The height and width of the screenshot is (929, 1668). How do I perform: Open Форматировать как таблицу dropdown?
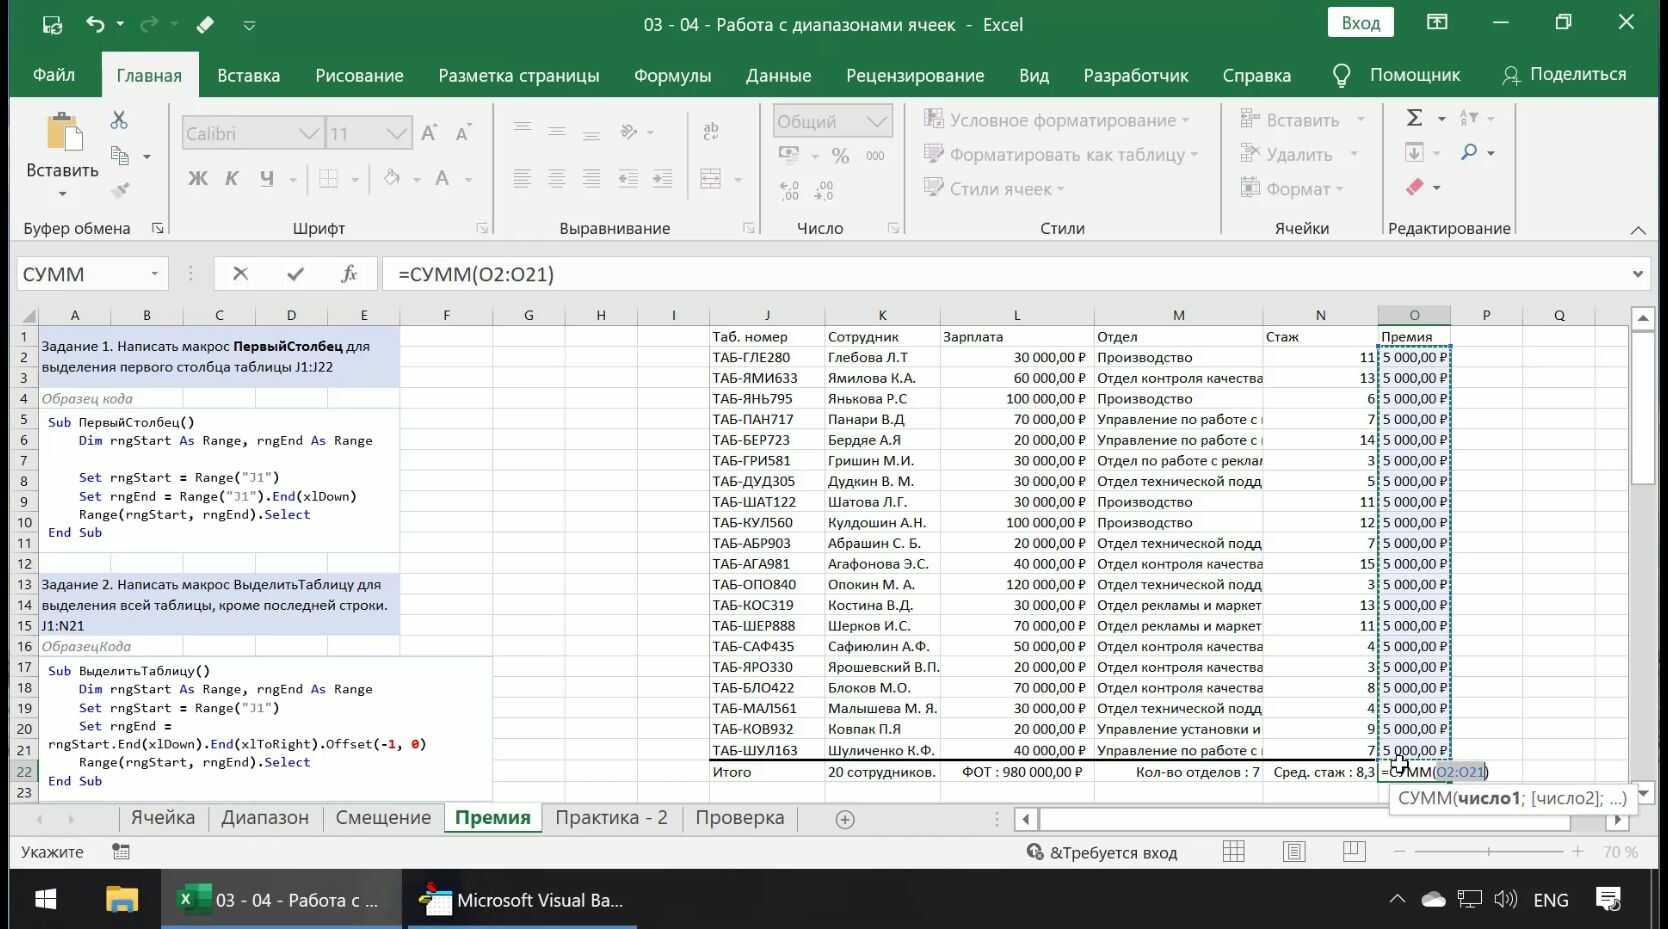1061,154
